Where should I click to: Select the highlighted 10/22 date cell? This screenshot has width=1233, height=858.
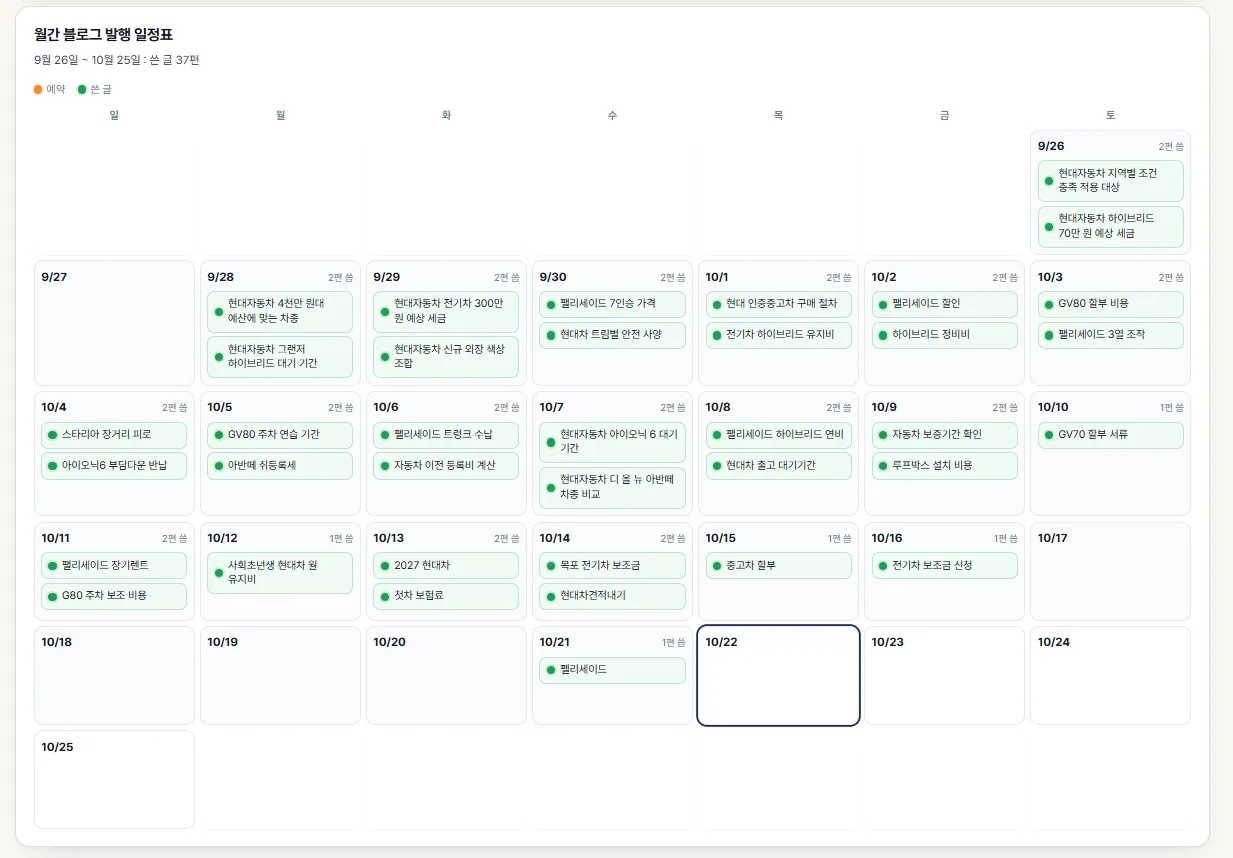pyautogui.click(x=778, y=675)
